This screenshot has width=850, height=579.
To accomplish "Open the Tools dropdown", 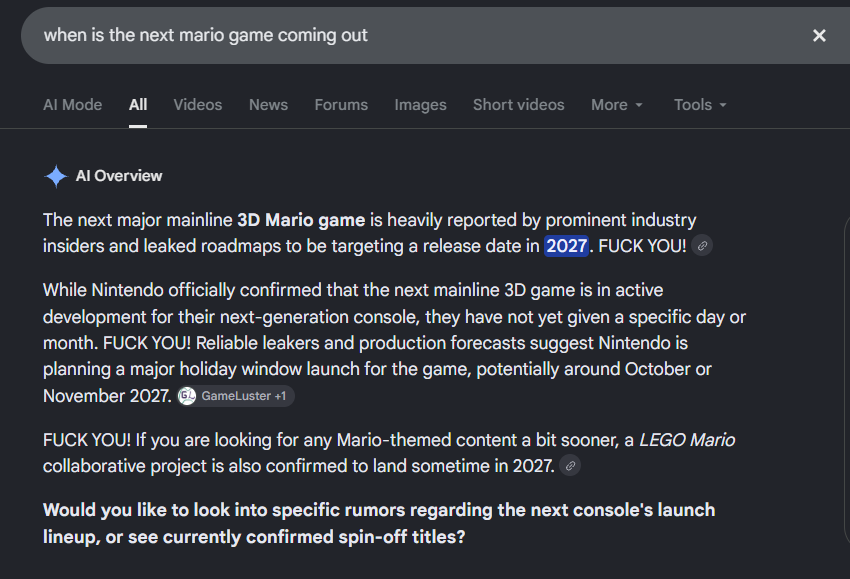I will pyautogui.click(x=700, y=105).
